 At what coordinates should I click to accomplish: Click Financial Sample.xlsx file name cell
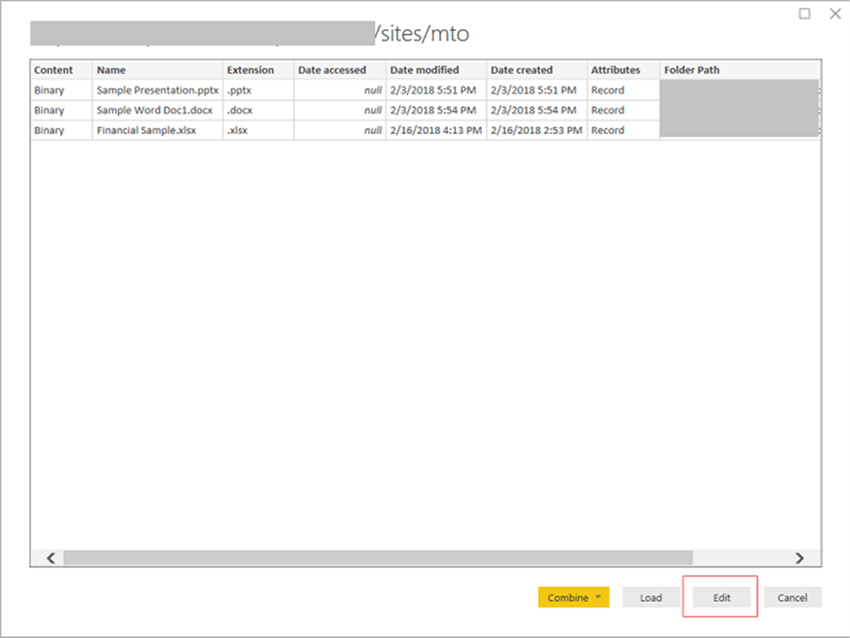pos(146,130)
